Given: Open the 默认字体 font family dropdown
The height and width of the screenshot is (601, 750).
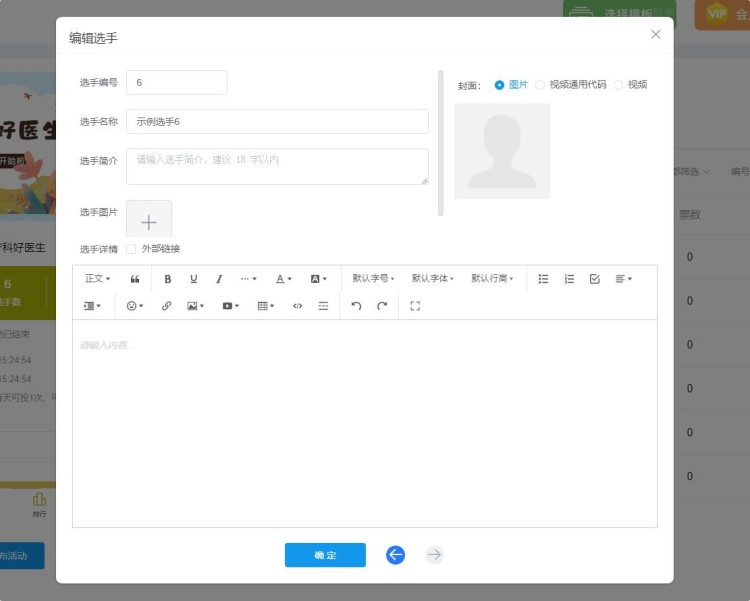Looking at the screenshot, I should [433, 279].
